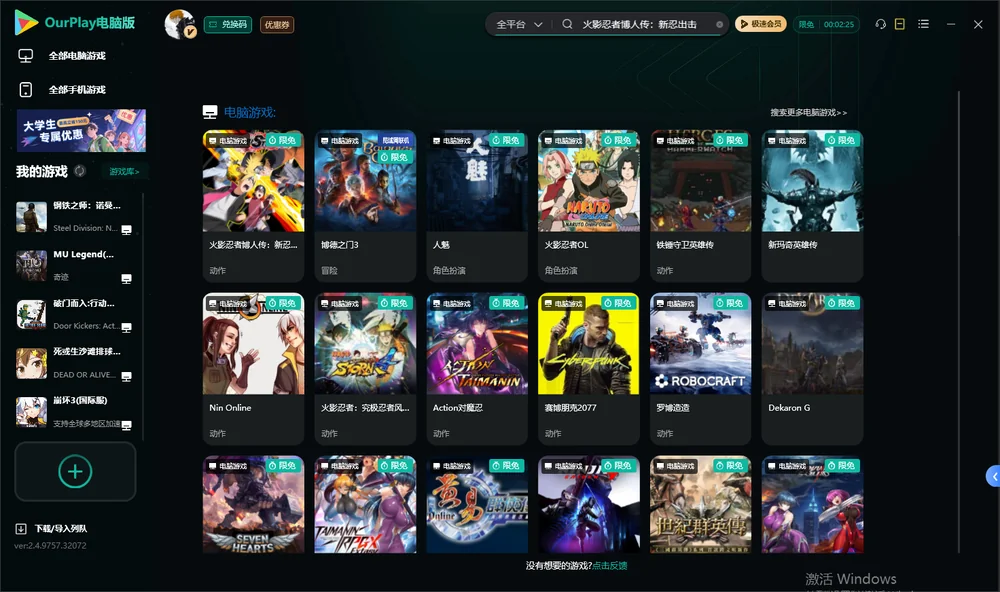Open the Nin Online game card
Viewport: 1000px width, 592px height.
coord(253,369)
